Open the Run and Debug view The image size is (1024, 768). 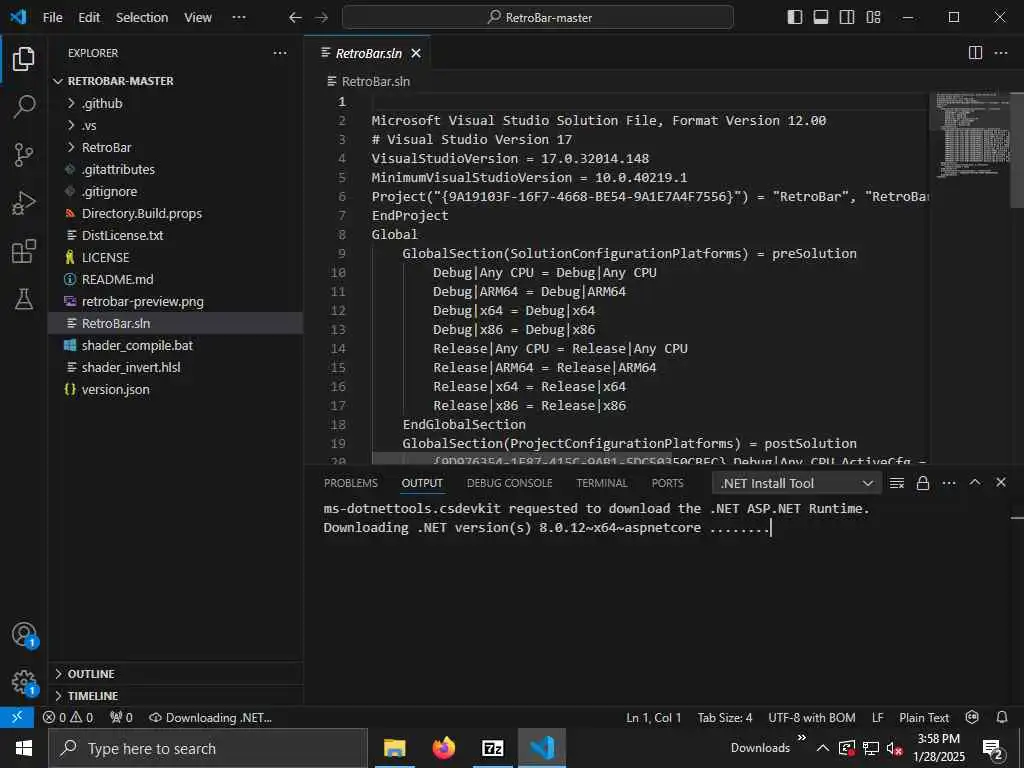point(24,203)
